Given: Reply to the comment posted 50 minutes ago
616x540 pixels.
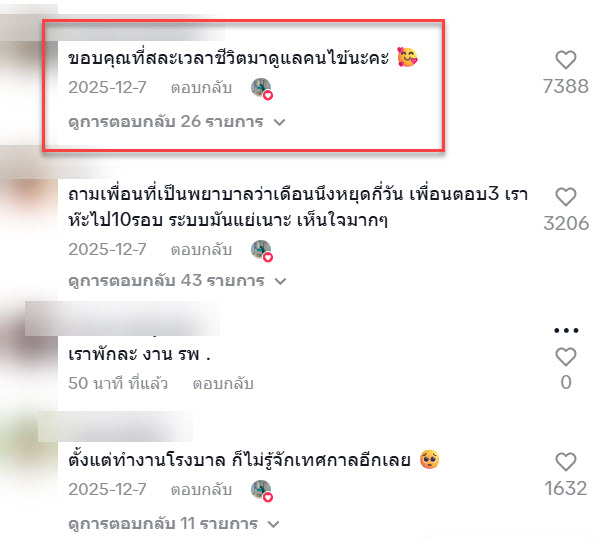Looking at the screenshot, I should coord(224,383).
